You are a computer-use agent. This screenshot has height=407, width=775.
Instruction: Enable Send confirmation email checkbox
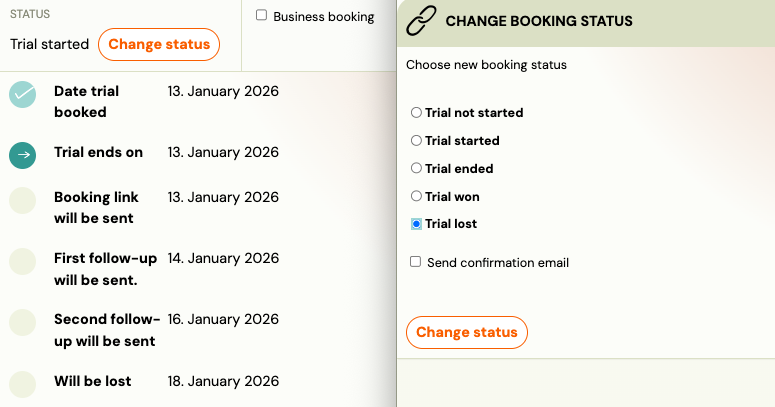416,262
